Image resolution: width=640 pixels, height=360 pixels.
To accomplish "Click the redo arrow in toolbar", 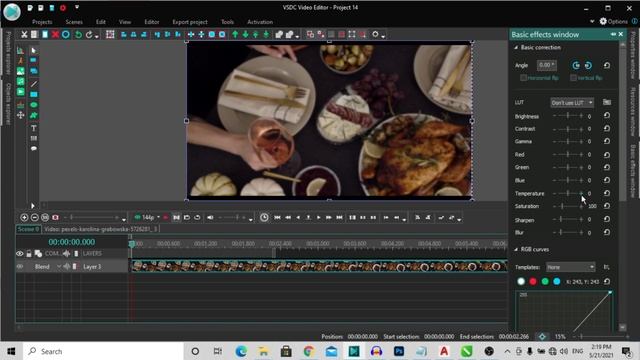I will [x=89, y=35].
